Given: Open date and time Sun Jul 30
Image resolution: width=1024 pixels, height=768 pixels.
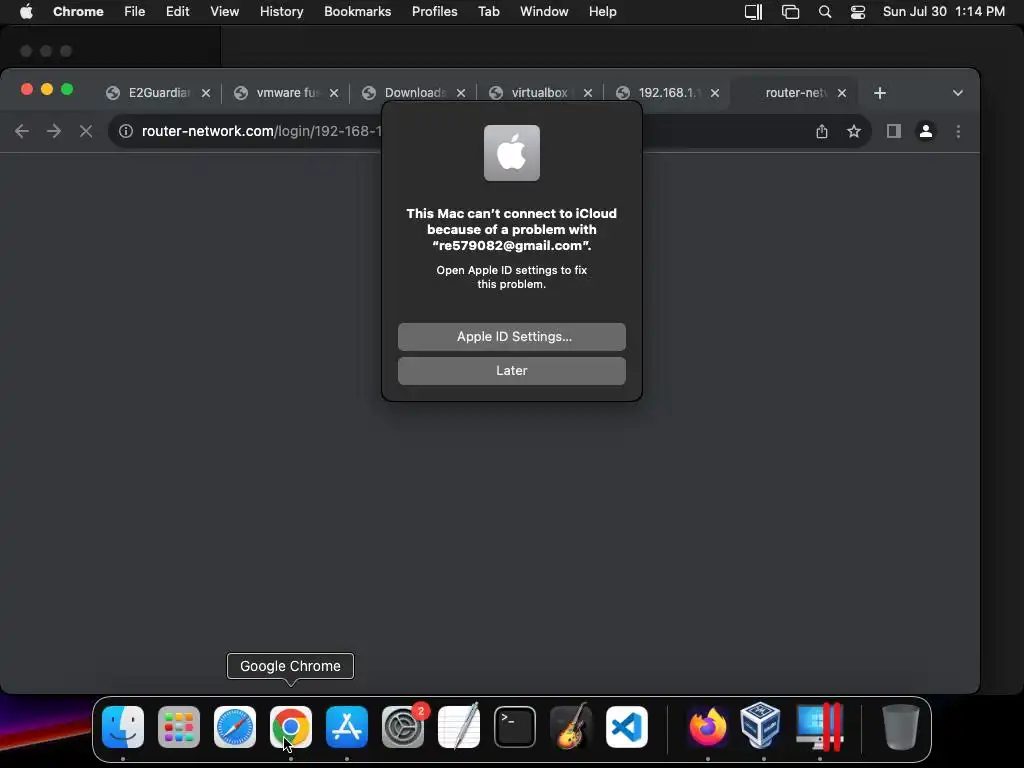Looking at the screenshot, I should pyautogui.click(x=943, y=12).
